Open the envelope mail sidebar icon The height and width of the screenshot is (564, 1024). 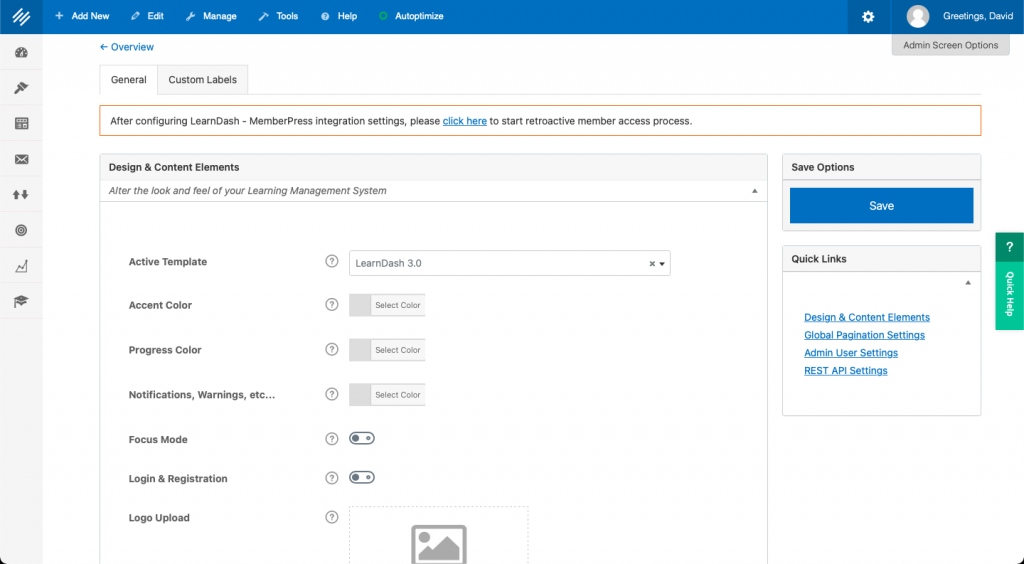coord(21,159)
